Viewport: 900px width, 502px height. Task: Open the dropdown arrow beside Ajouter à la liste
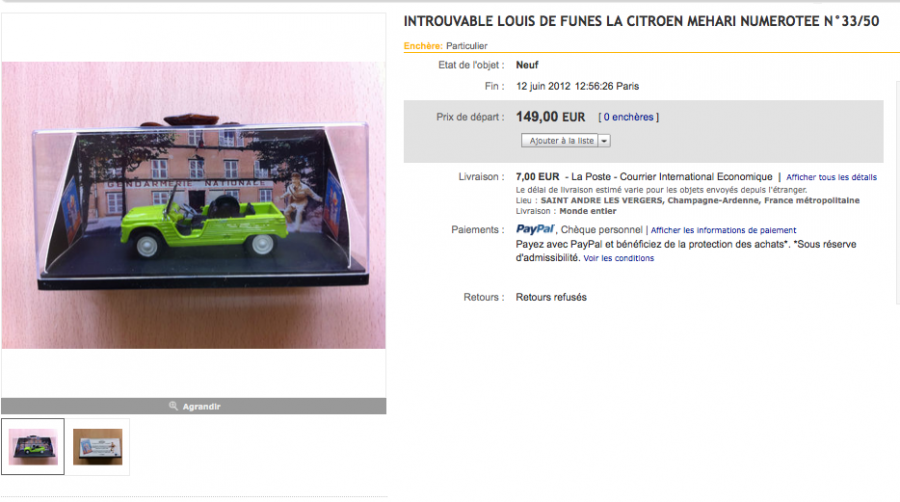(604, 141)
